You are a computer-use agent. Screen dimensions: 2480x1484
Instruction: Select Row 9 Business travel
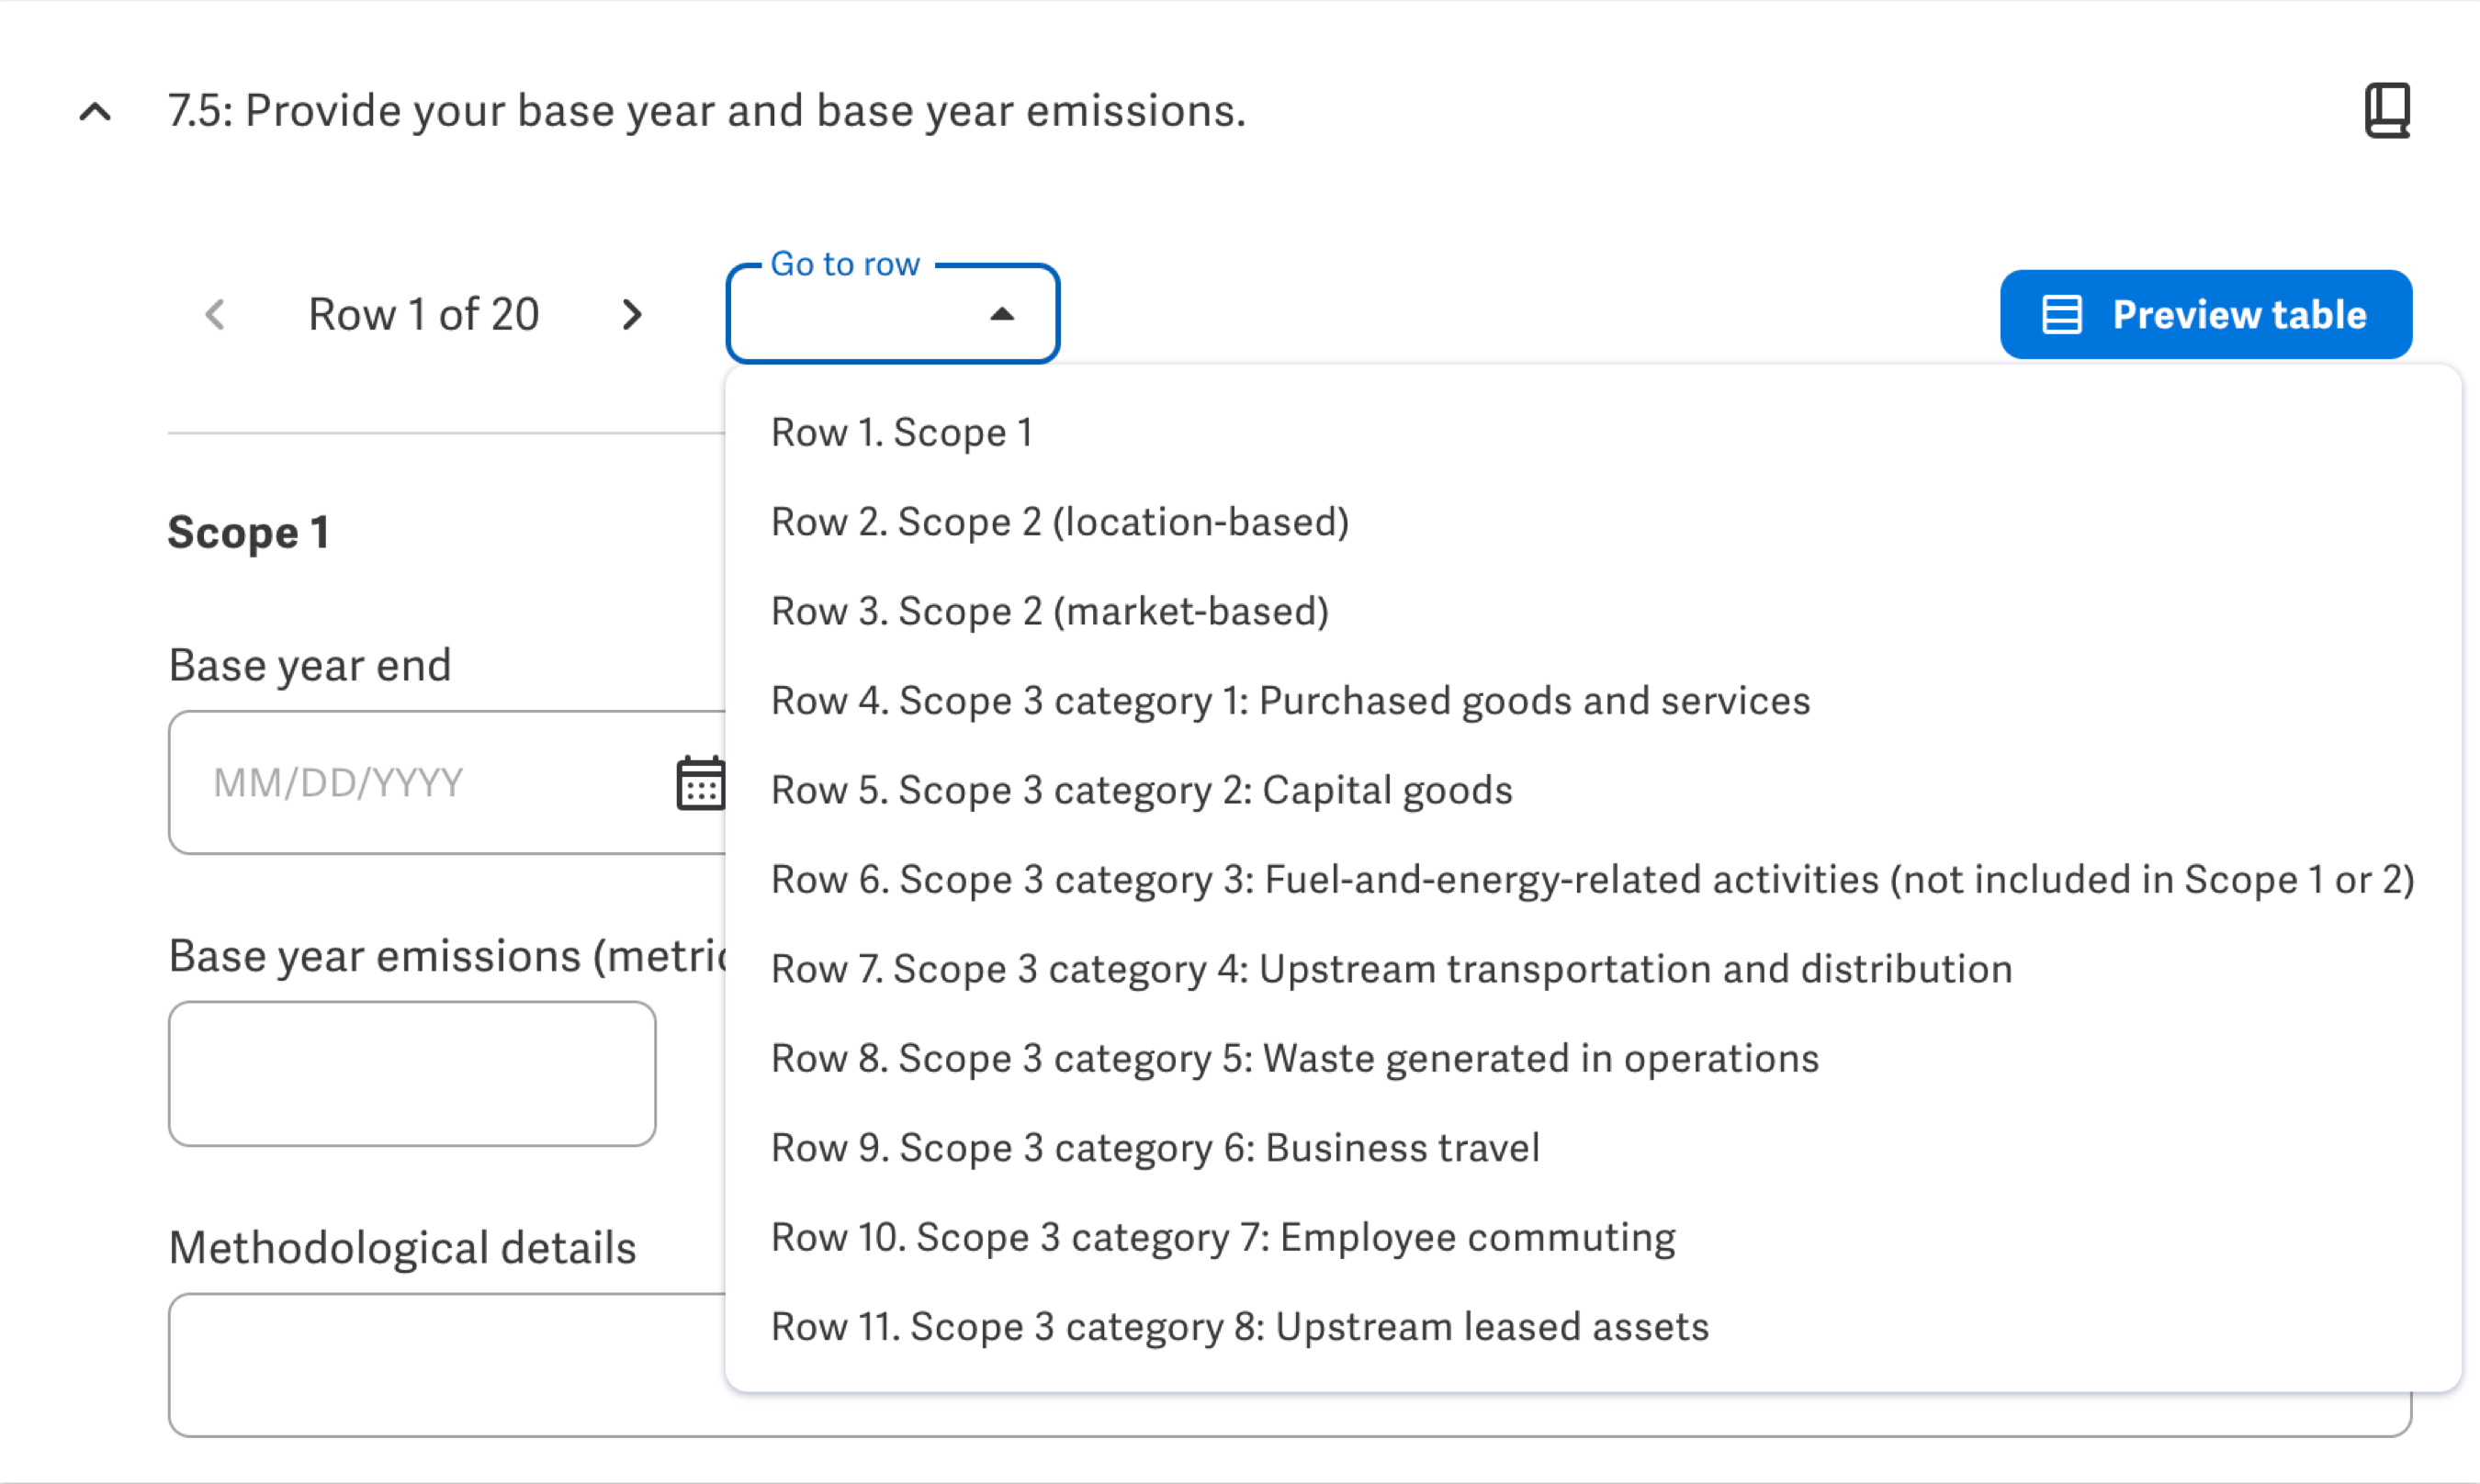point(1592,1147)
